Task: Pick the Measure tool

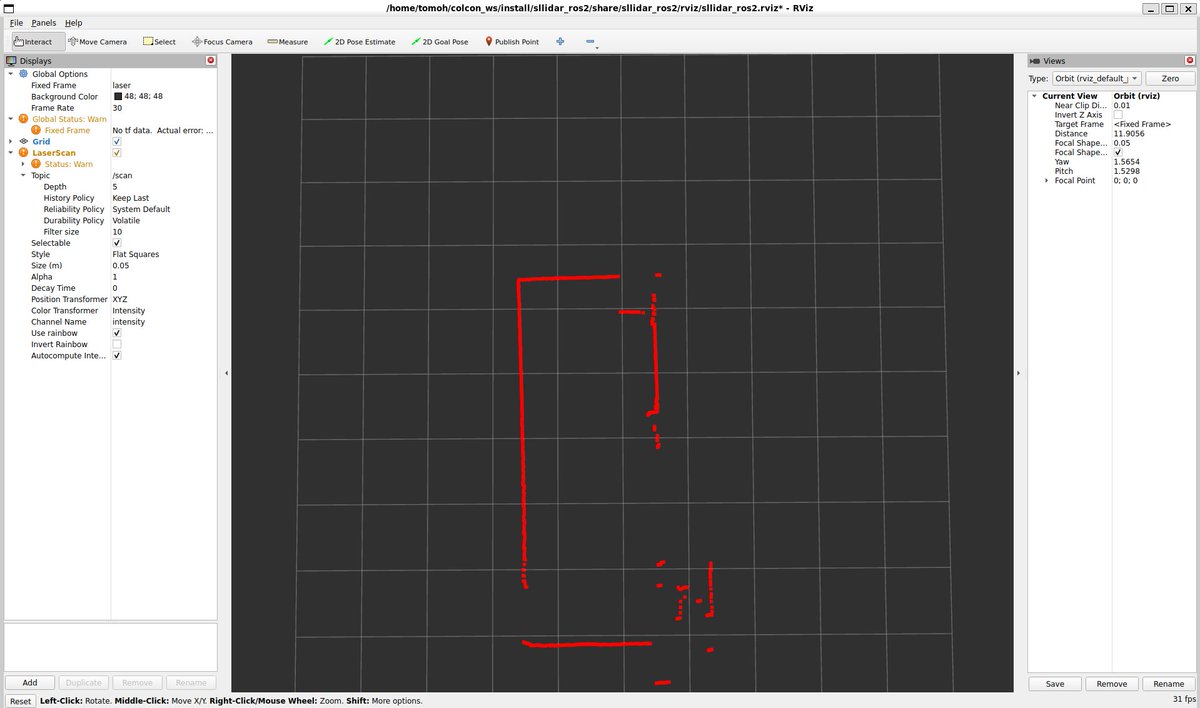Action: pos(287,42)
